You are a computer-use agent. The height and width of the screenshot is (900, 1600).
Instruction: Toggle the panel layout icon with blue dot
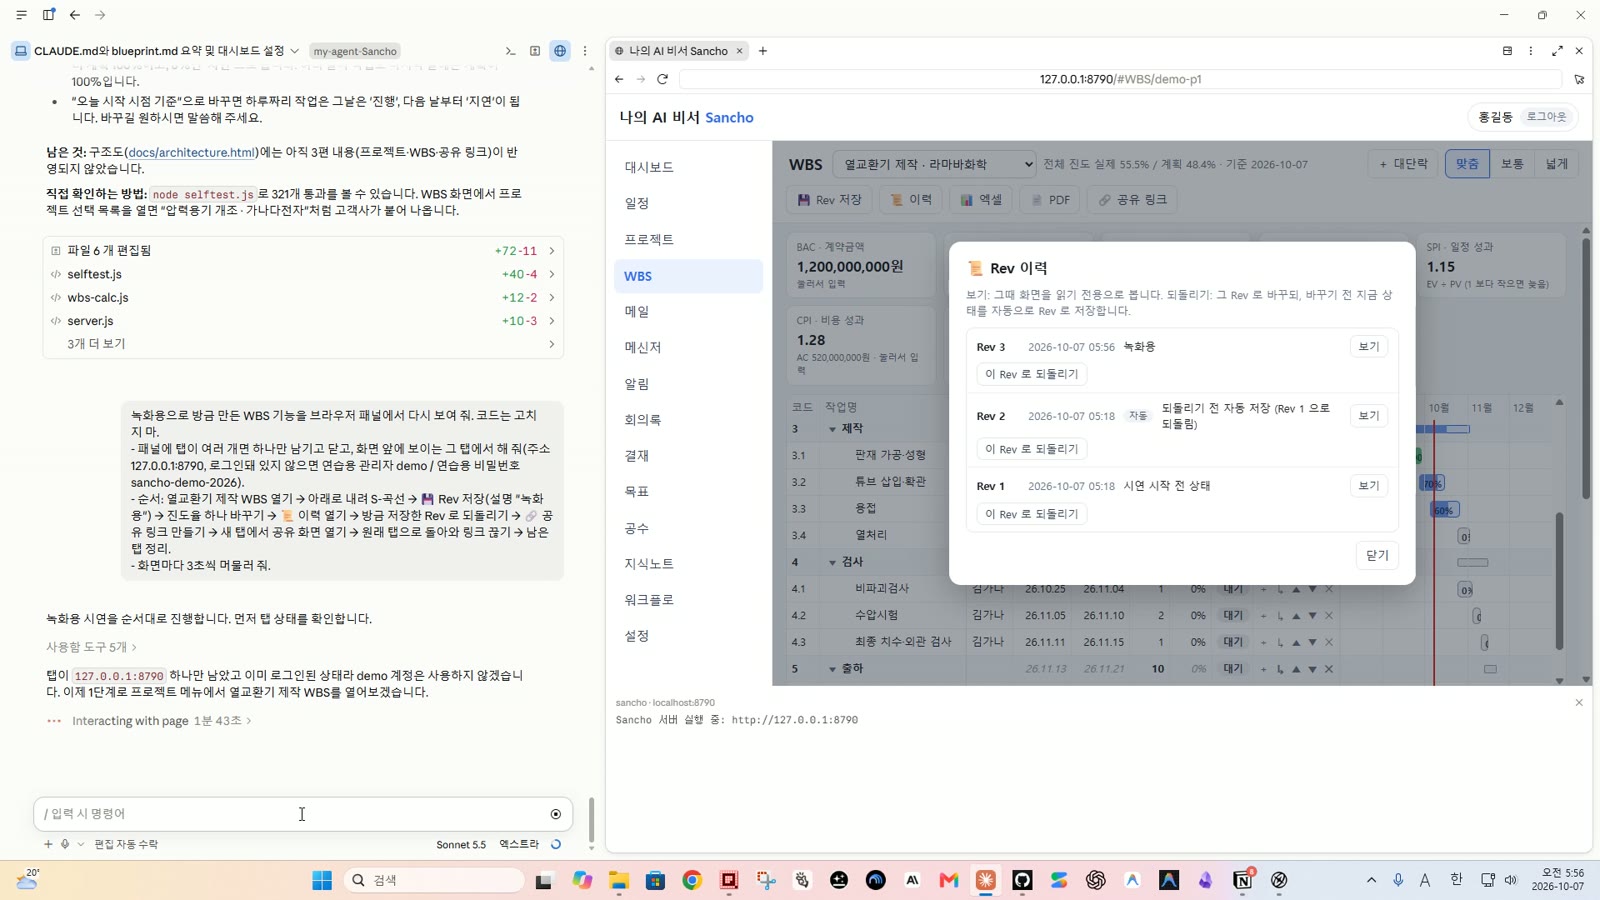click(x=49, y=15)
